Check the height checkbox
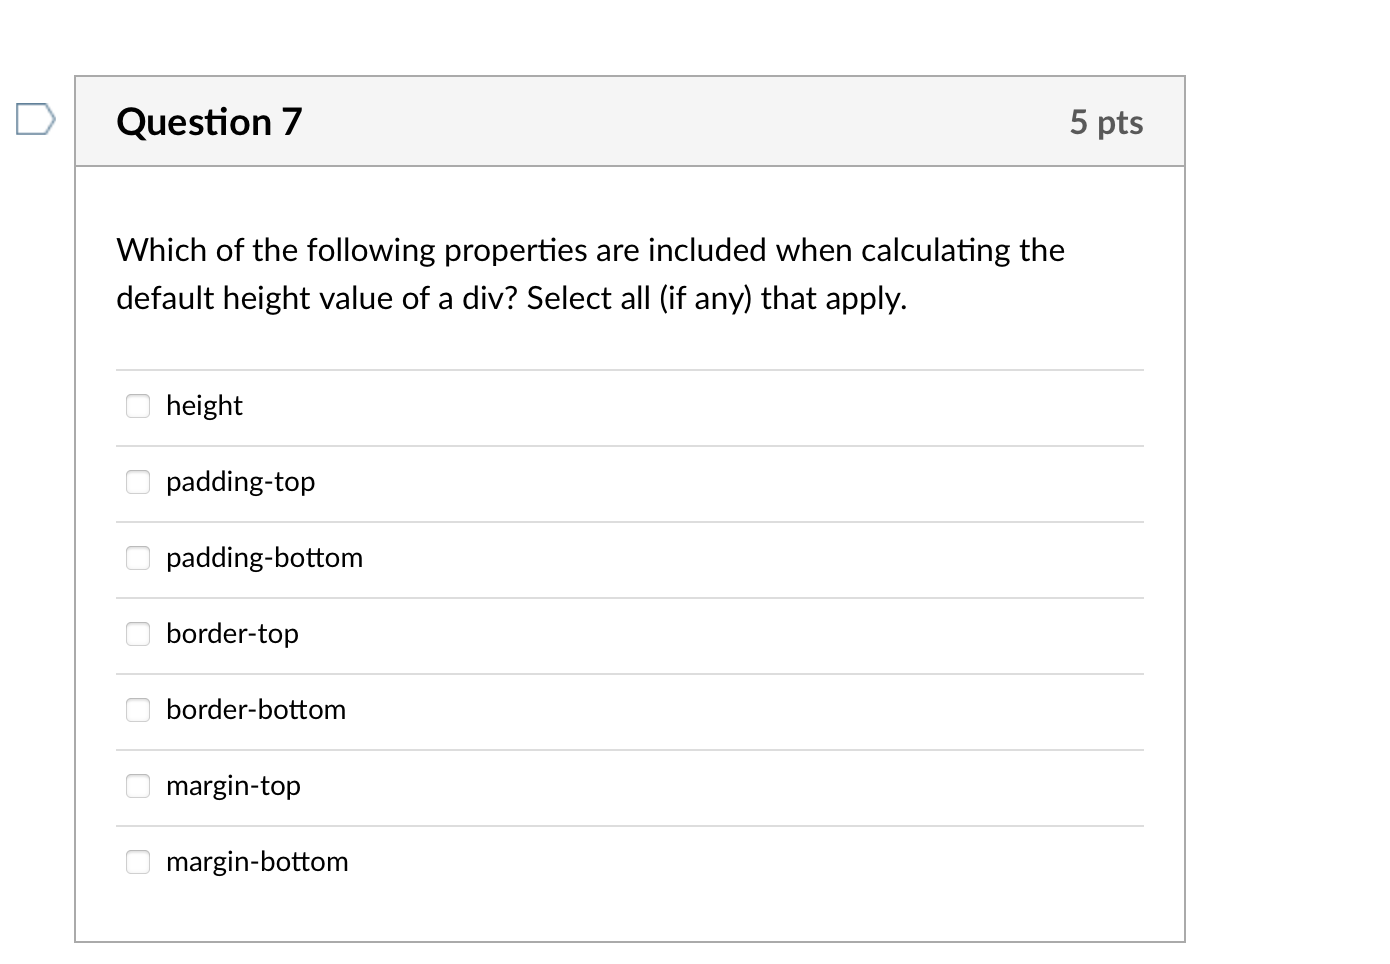Viewport: 1390px width, 964px height. (x=137, y=406)
